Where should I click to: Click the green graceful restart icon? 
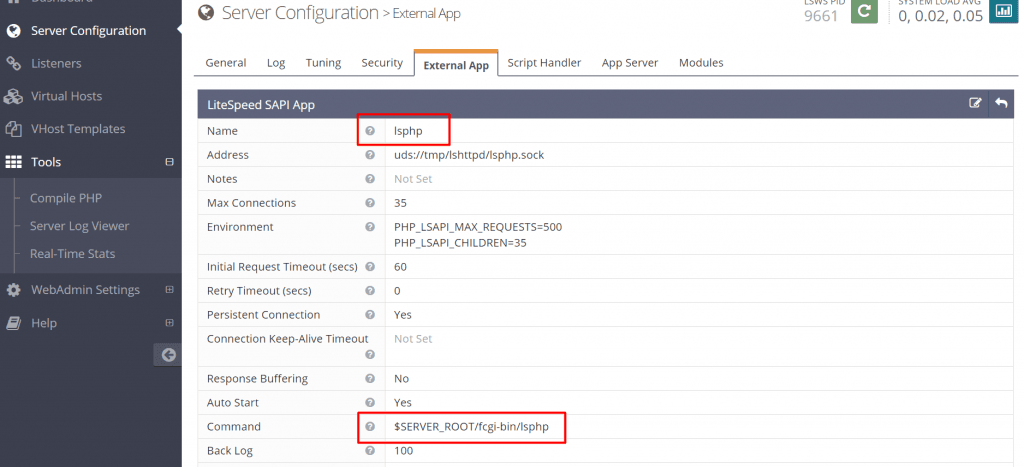point(864,11)
